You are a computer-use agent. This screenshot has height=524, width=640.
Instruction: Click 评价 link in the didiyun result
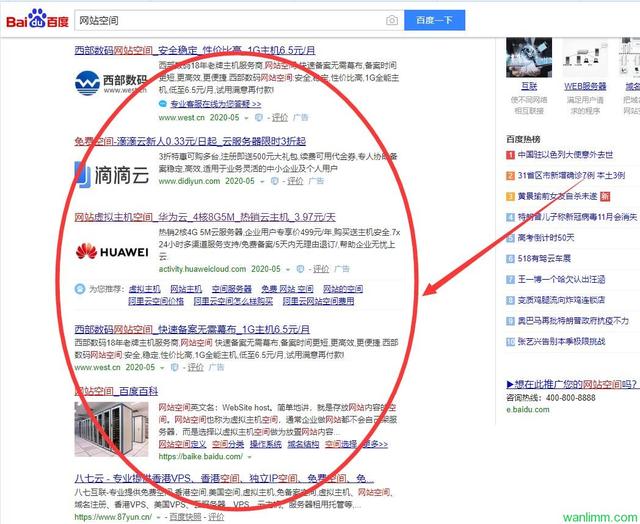coord(295,181)
